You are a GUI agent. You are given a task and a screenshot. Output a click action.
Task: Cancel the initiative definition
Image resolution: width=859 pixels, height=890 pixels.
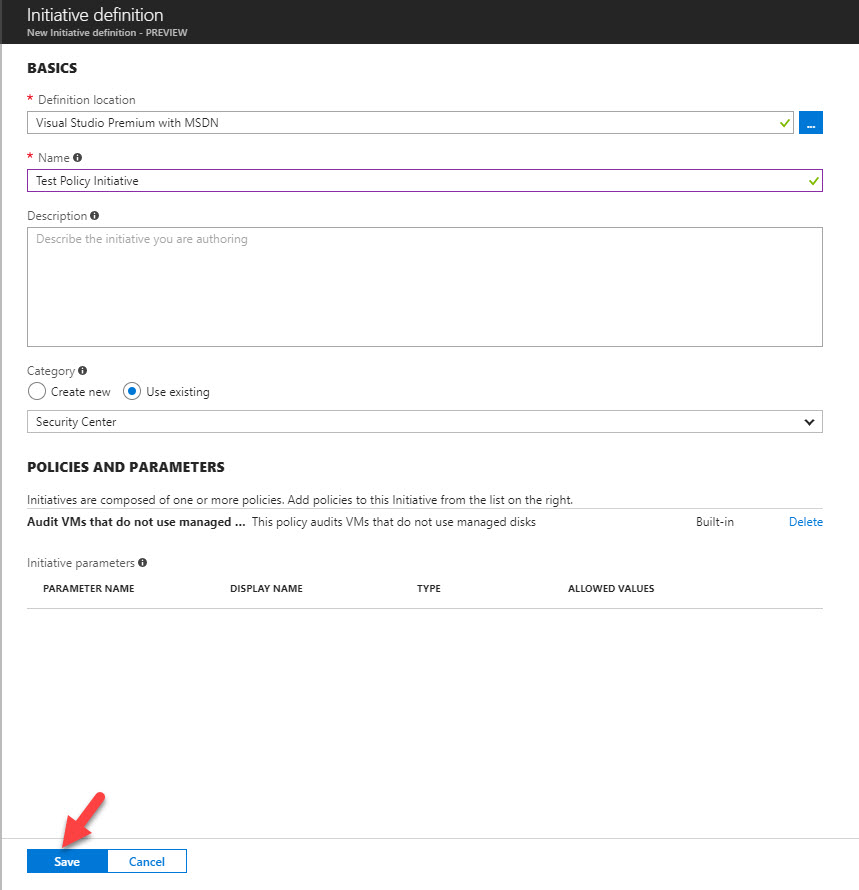tap(146, 861)
